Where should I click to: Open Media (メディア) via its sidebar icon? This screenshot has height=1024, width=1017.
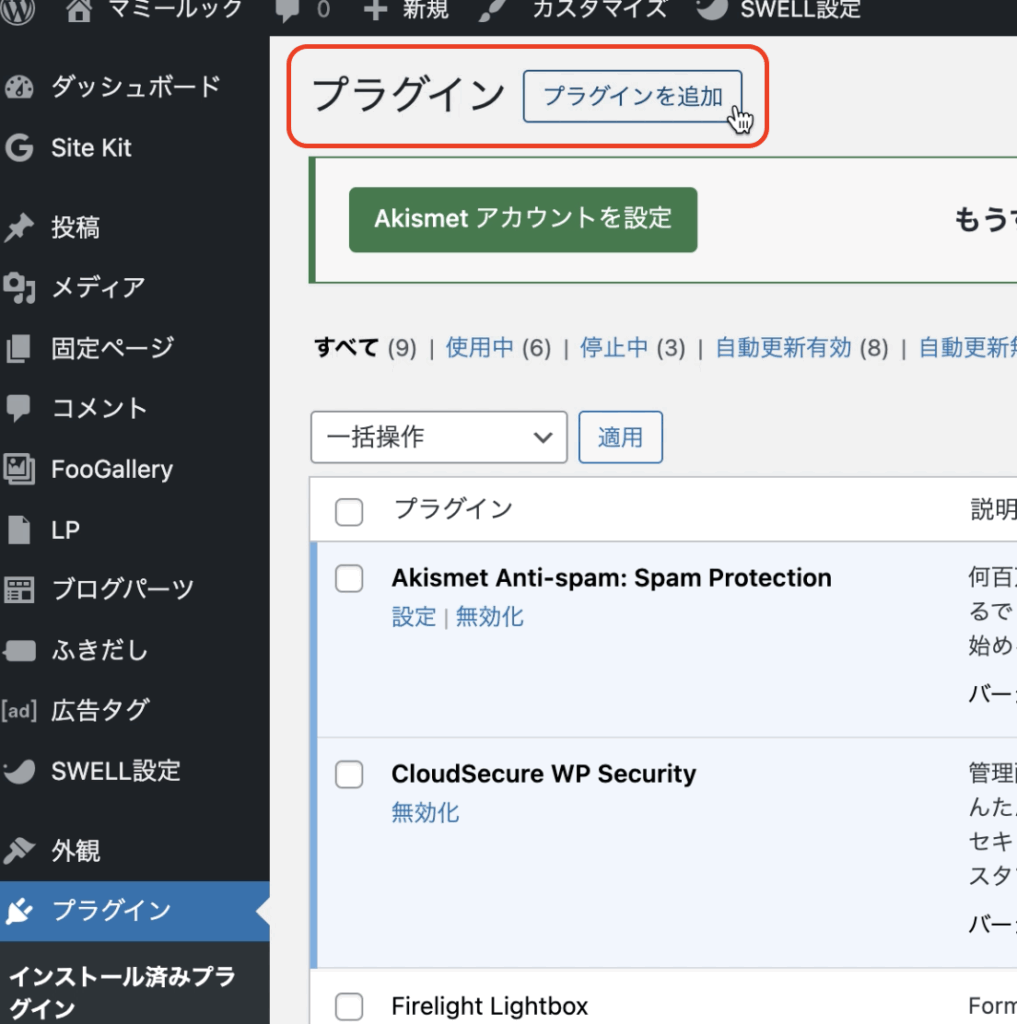(19, 288)
